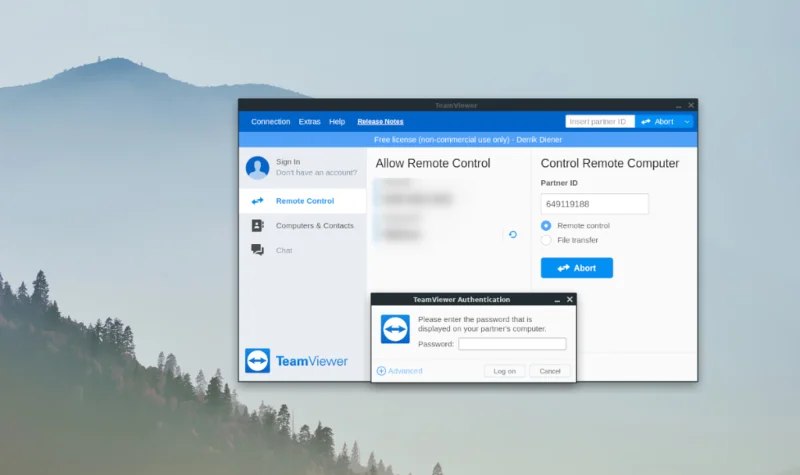The image size is (800, 475).
Task: Click the Abort button in top toolbar
Action: point(657,121)
